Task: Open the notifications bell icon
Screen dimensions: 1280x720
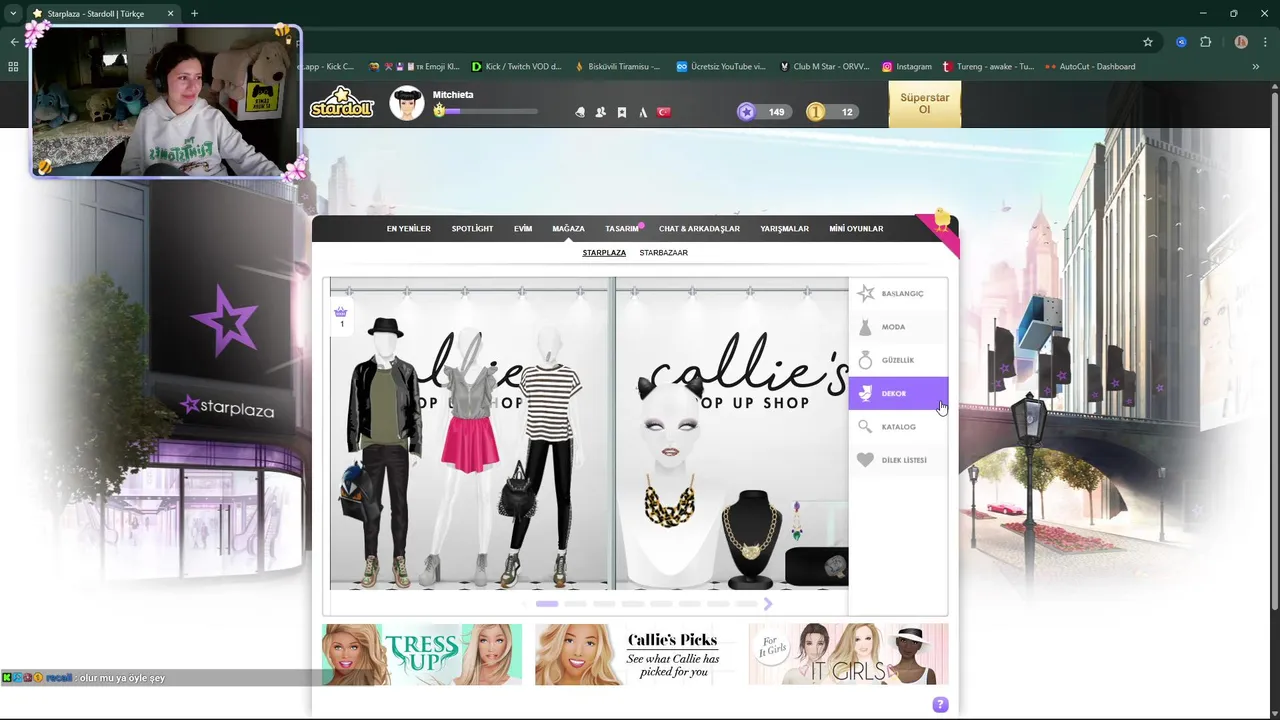Action: [580, 112]
